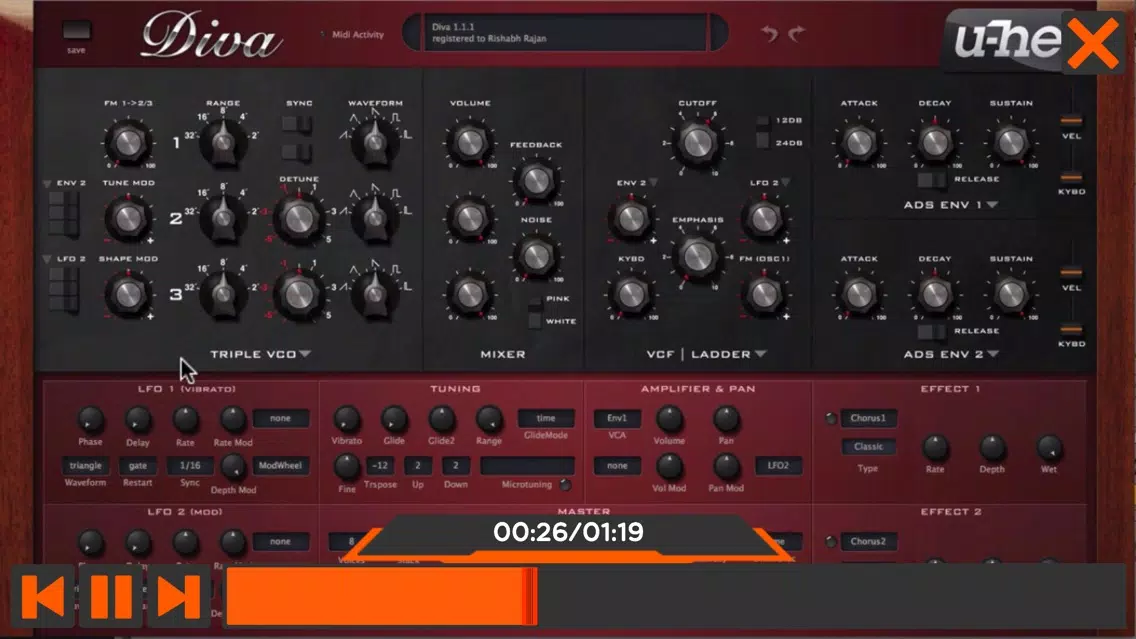This screenshot has width=1136, height=639.
Task: Skip to next track button
Action: tap(178, 596)
